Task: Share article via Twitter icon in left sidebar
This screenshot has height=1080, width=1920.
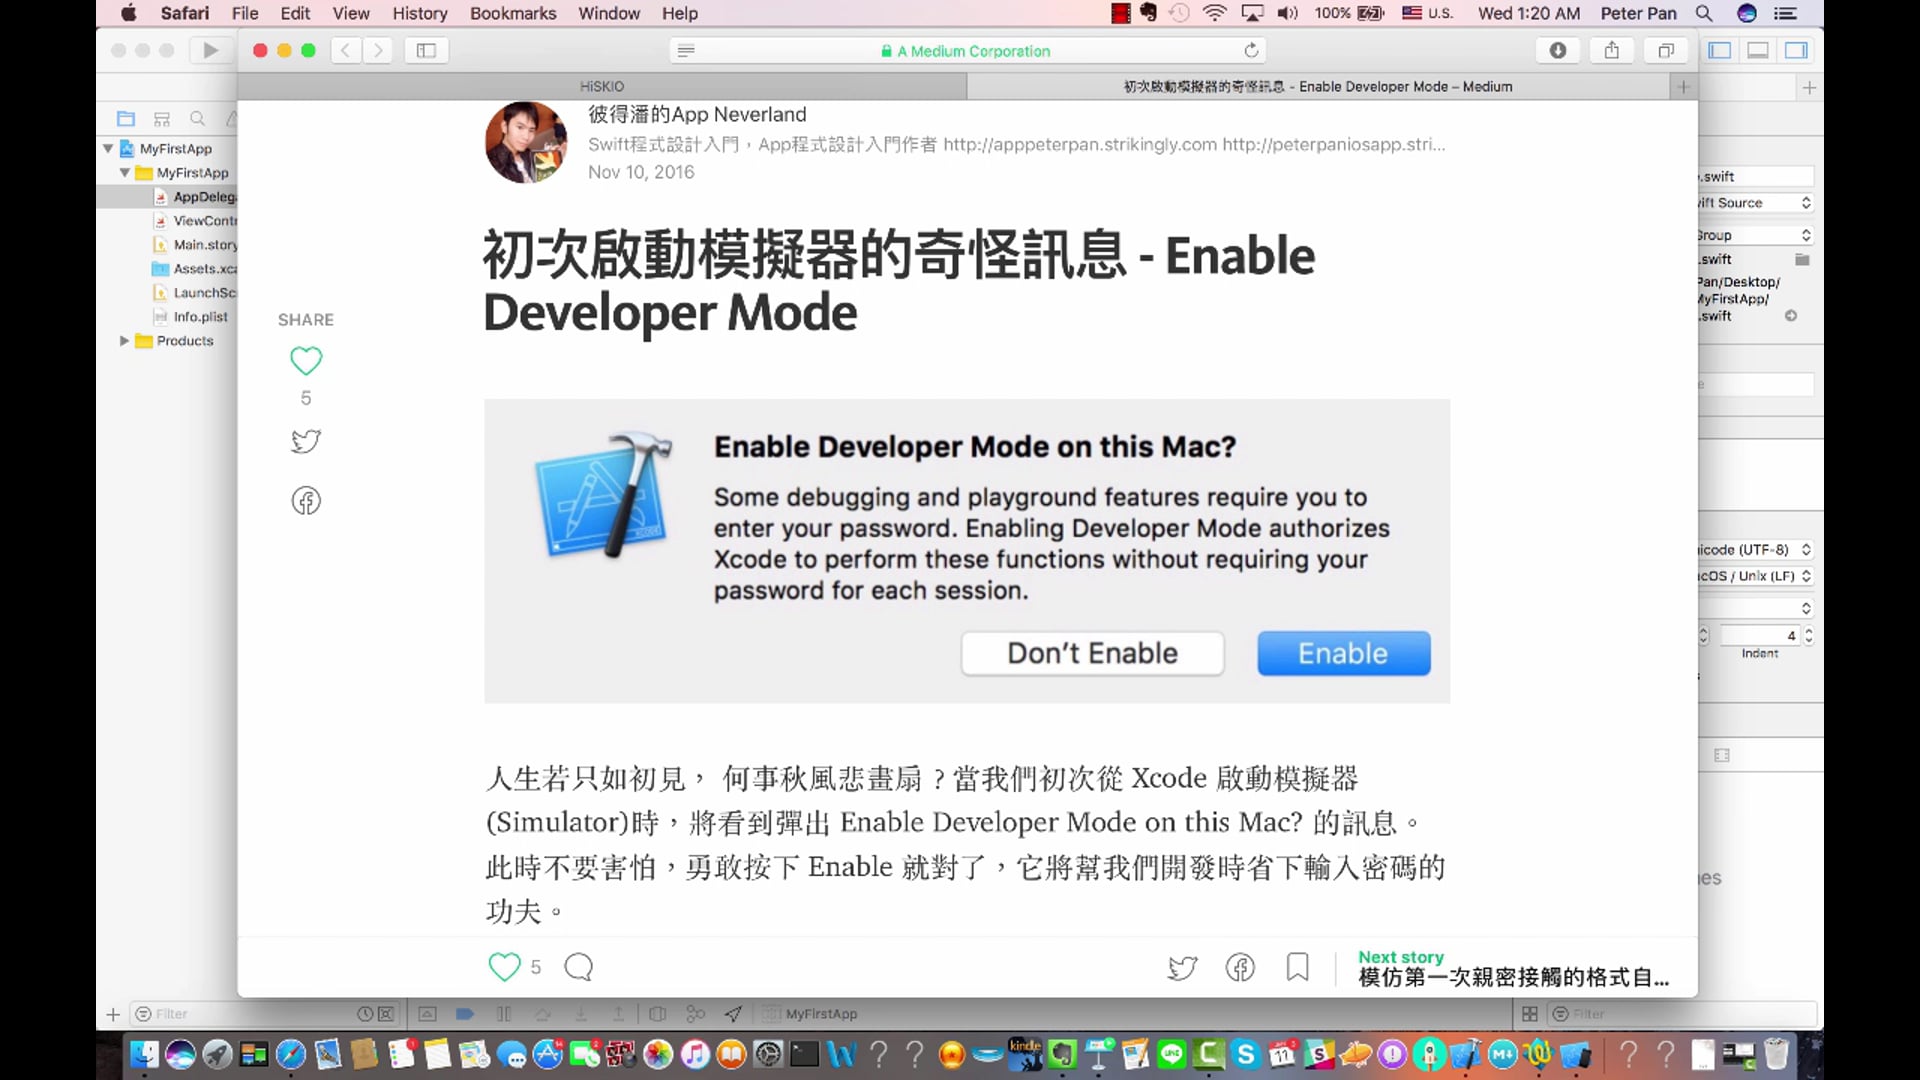Action: [x=306, y=441]
